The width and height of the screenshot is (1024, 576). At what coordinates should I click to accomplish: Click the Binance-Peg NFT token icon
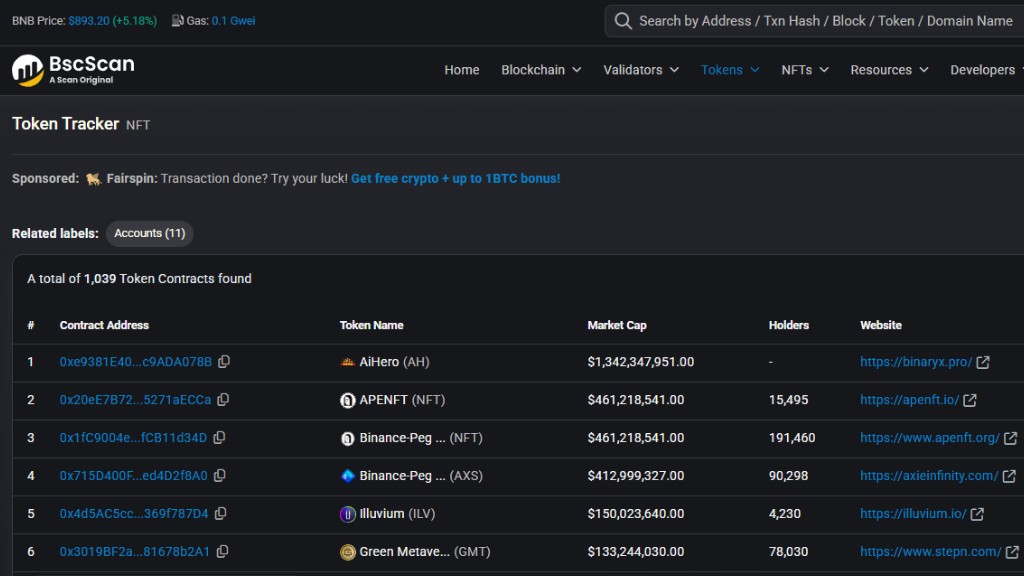point(347,438)
